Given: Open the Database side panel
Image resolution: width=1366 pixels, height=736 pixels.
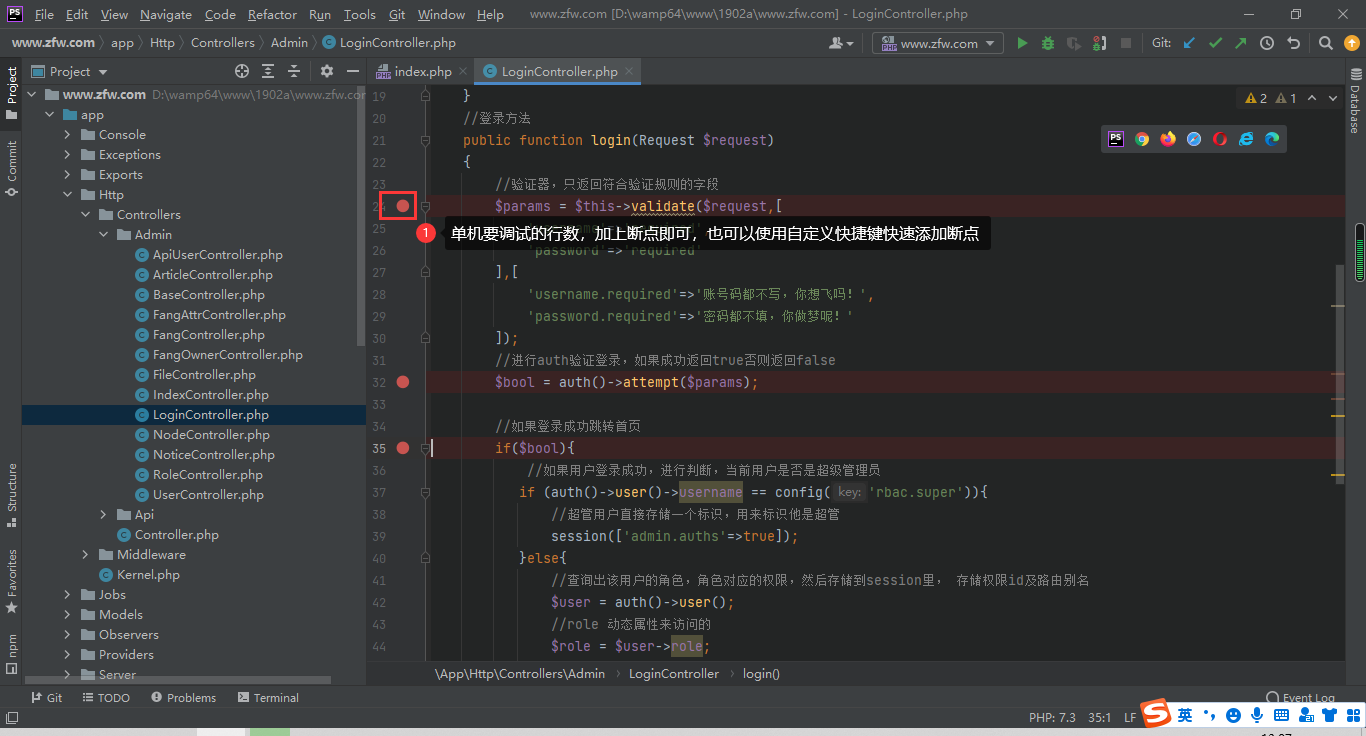Looking at the screenshot, I should (1355, 100).
